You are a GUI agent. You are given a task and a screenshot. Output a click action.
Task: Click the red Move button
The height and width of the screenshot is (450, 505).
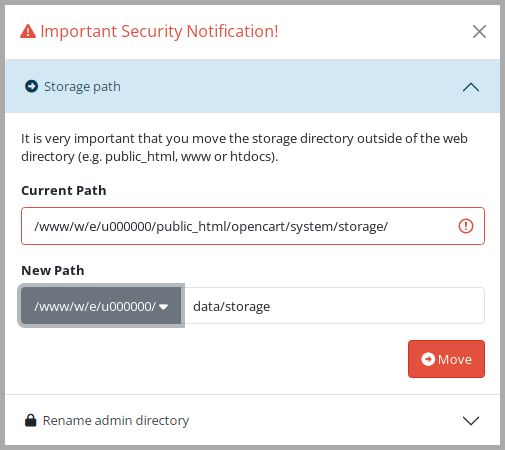(x=446, y=359)
